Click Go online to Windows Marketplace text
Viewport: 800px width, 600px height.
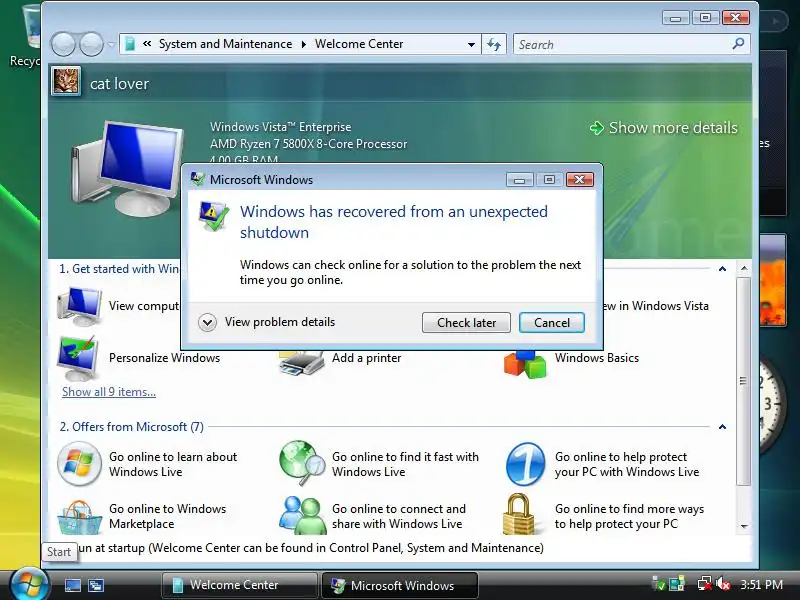pyautogui.click(x=167, y=516)
